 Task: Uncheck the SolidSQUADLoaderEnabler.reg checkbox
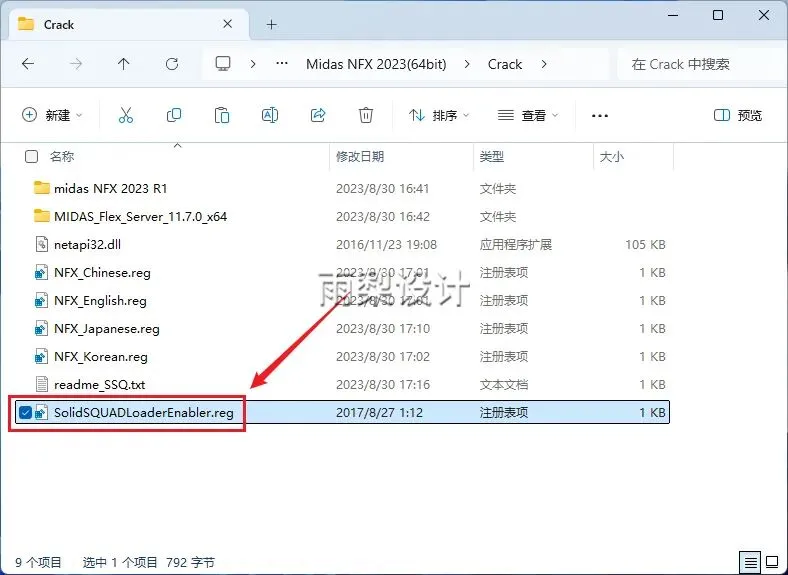[25, 413]
